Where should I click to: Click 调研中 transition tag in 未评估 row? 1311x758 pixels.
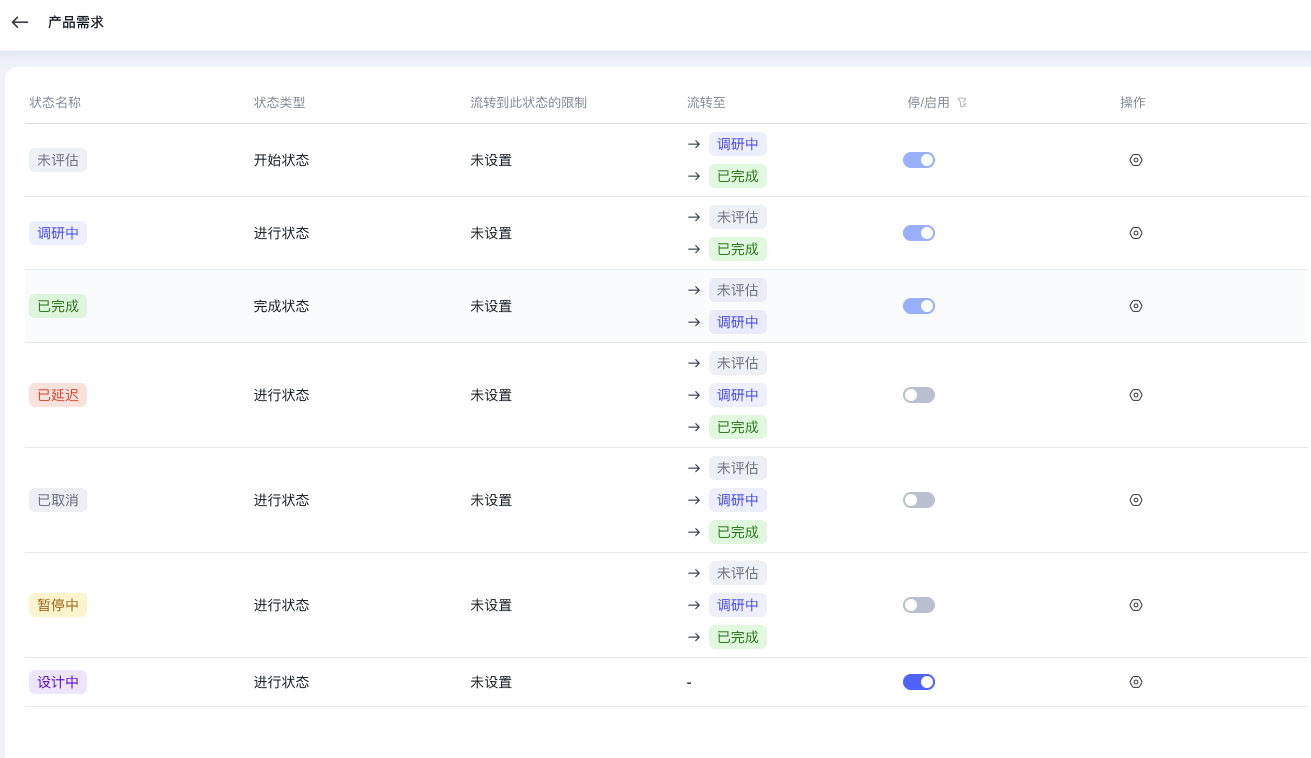coord(737,144)
